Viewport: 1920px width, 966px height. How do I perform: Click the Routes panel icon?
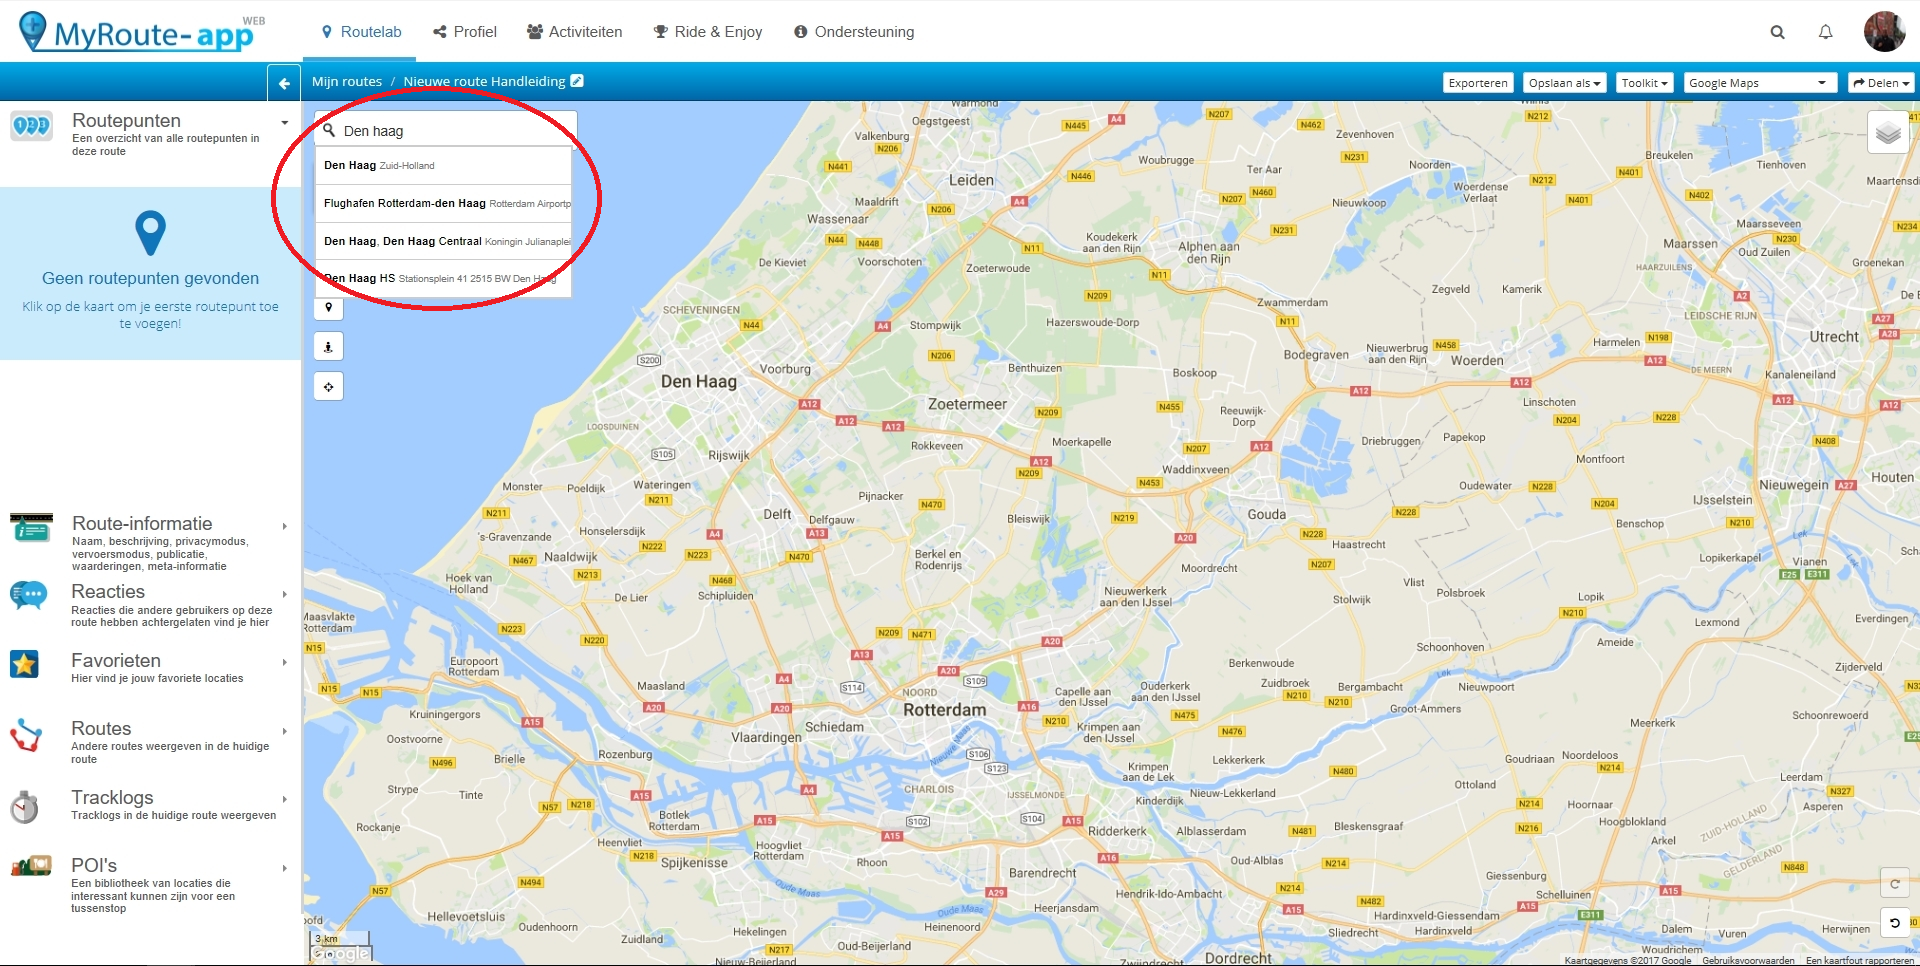click(26, 735)
